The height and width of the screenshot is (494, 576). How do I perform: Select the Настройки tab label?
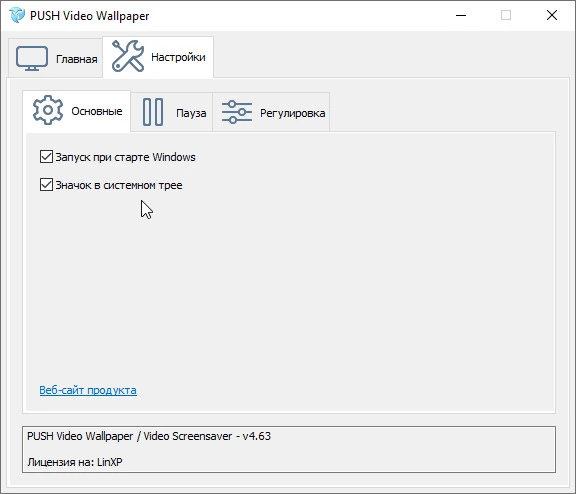178,57
